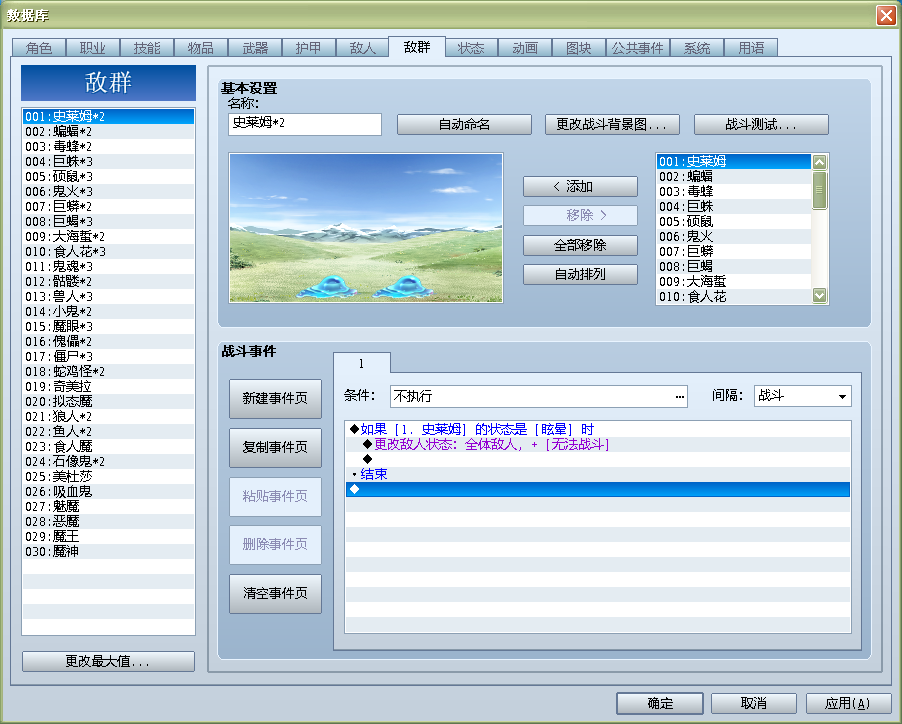Close the 数据库 window
This screenshot has width=902, height=724.
tap(886, 15)
